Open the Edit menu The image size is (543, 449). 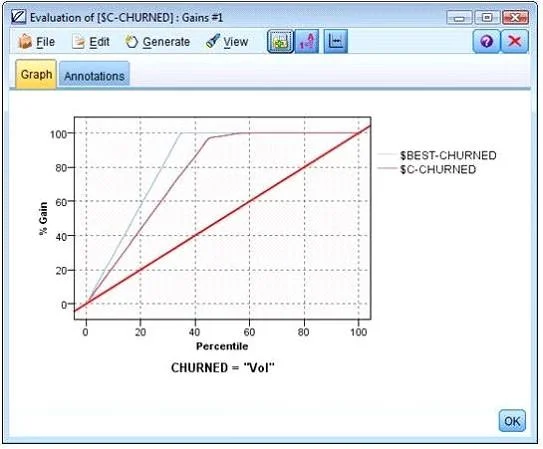[91, 42]
